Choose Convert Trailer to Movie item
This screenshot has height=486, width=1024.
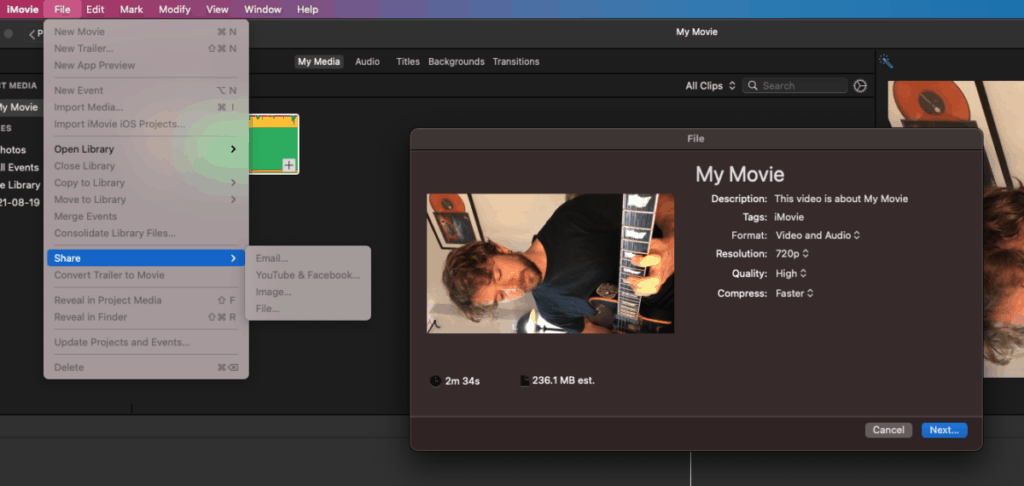146,275
